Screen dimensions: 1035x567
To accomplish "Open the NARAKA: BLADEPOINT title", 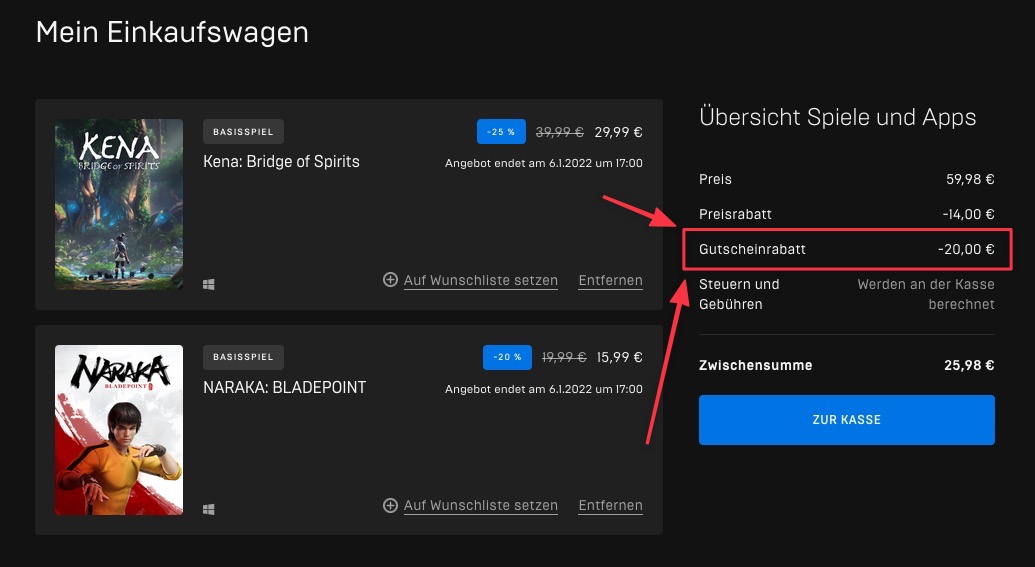I will tap(284, 387).
